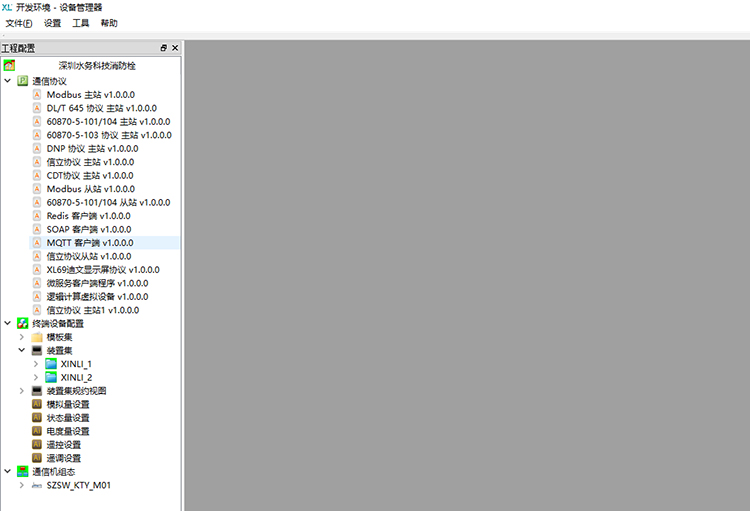The image size is (750, 511).
Task: Collapse the 终端设备配置 tree node
Action: tap(8, 323)
